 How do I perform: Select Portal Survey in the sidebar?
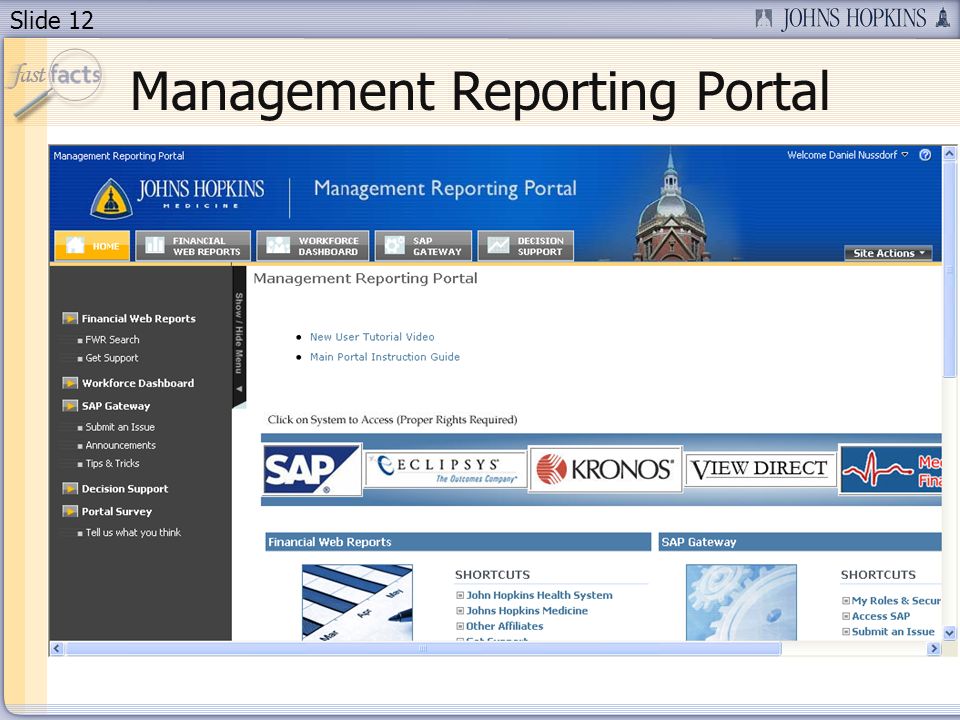tap(117, 511)
